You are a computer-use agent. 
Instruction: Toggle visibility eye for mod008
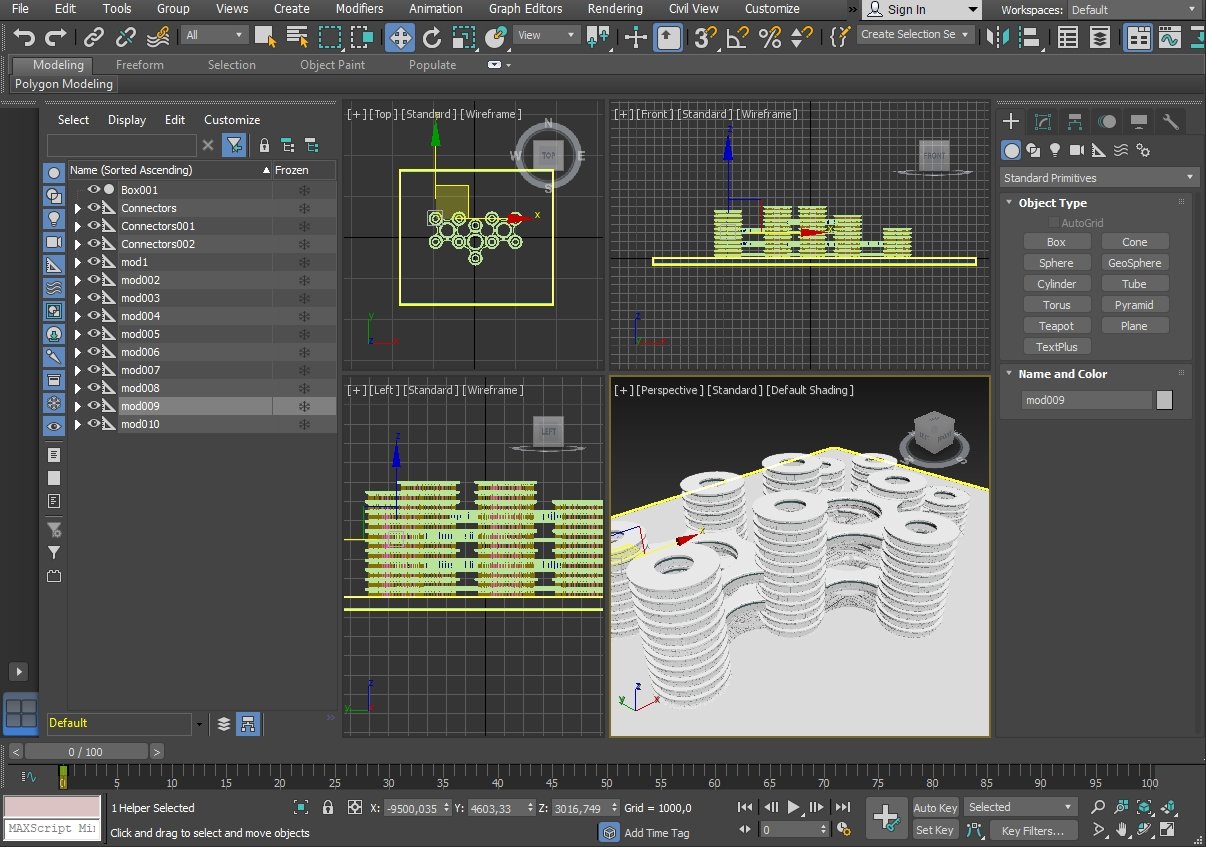(x=93, y=388)
